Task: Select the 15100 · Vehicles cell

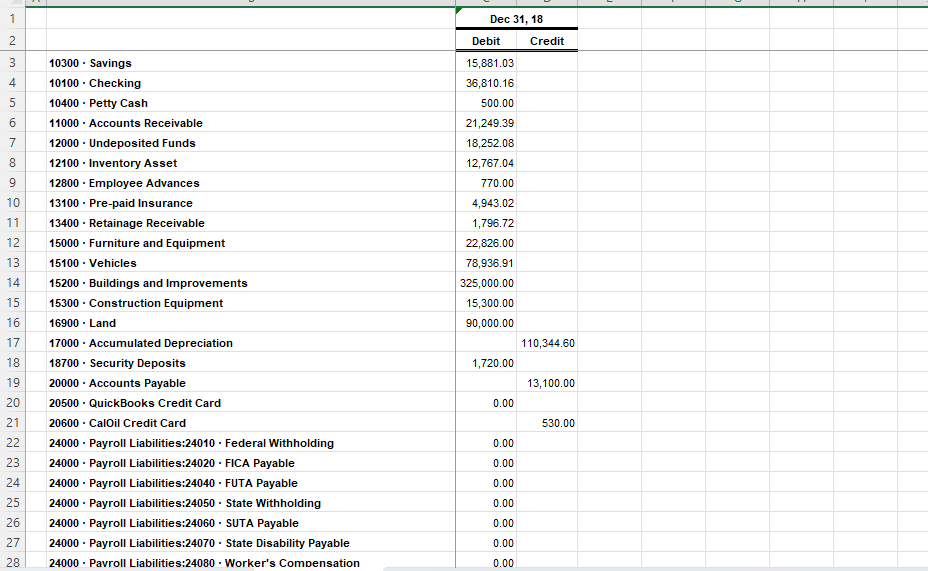Action: point(251,263)
